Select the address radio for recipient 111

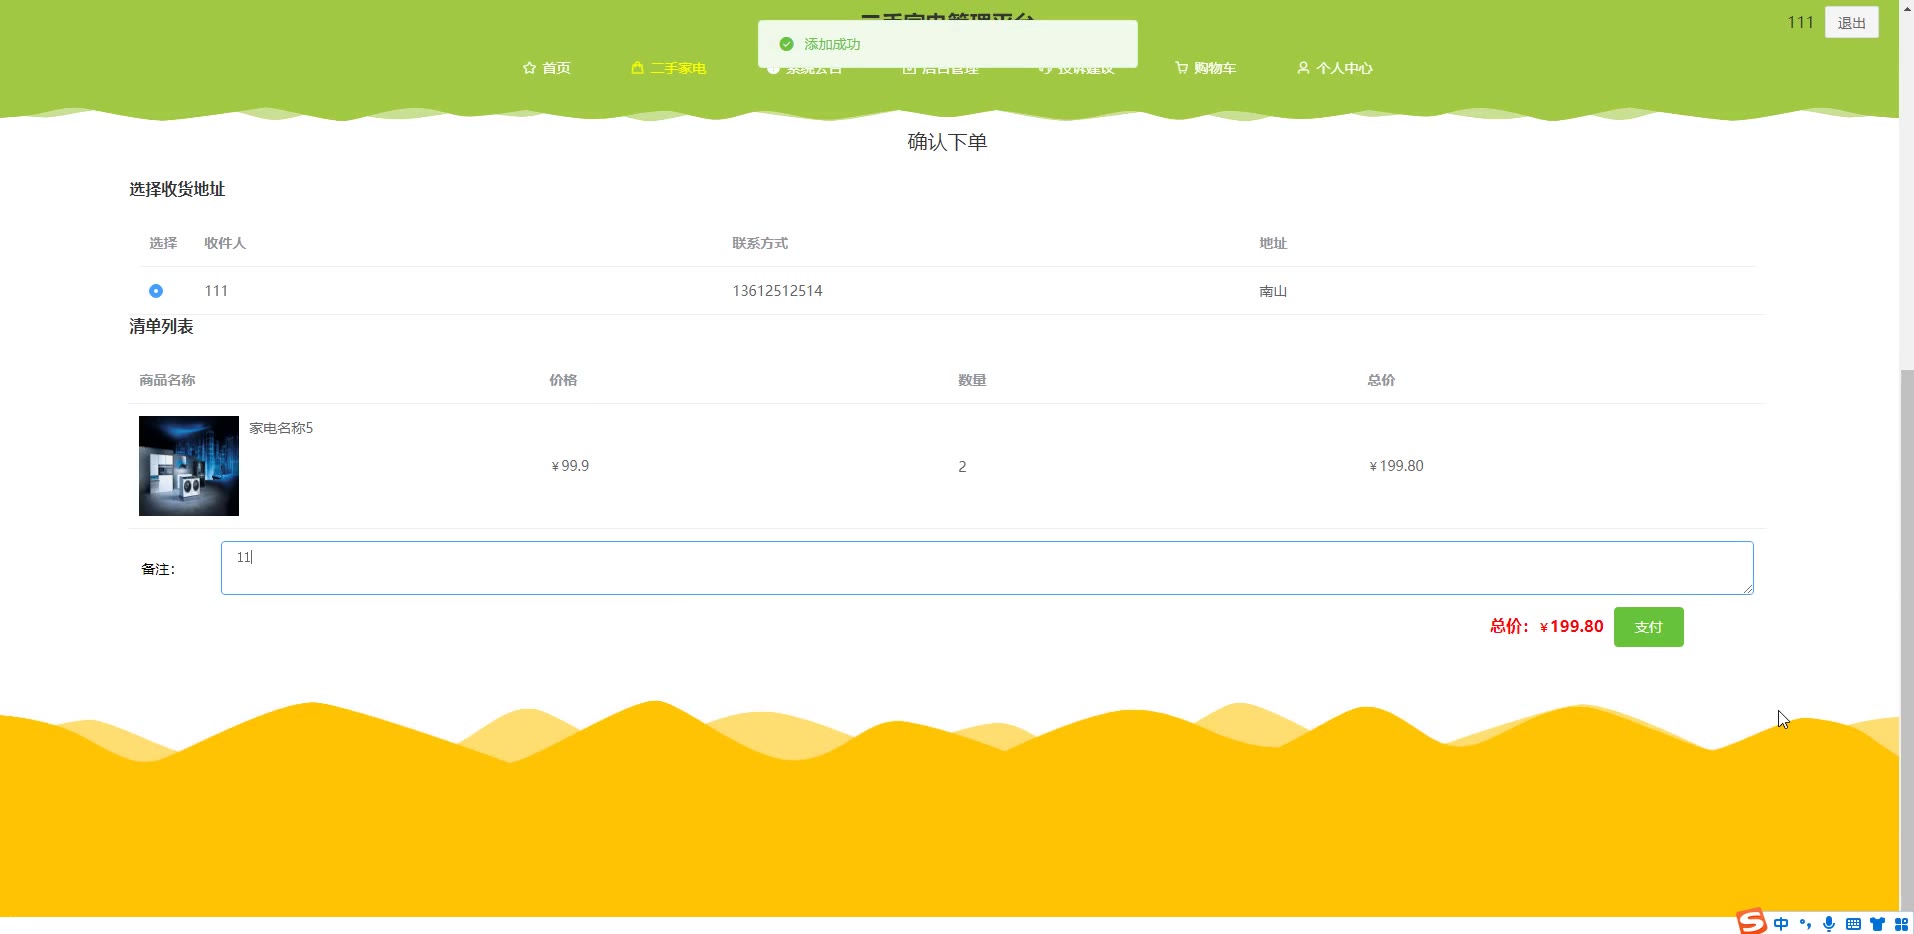tap(156, 291)
